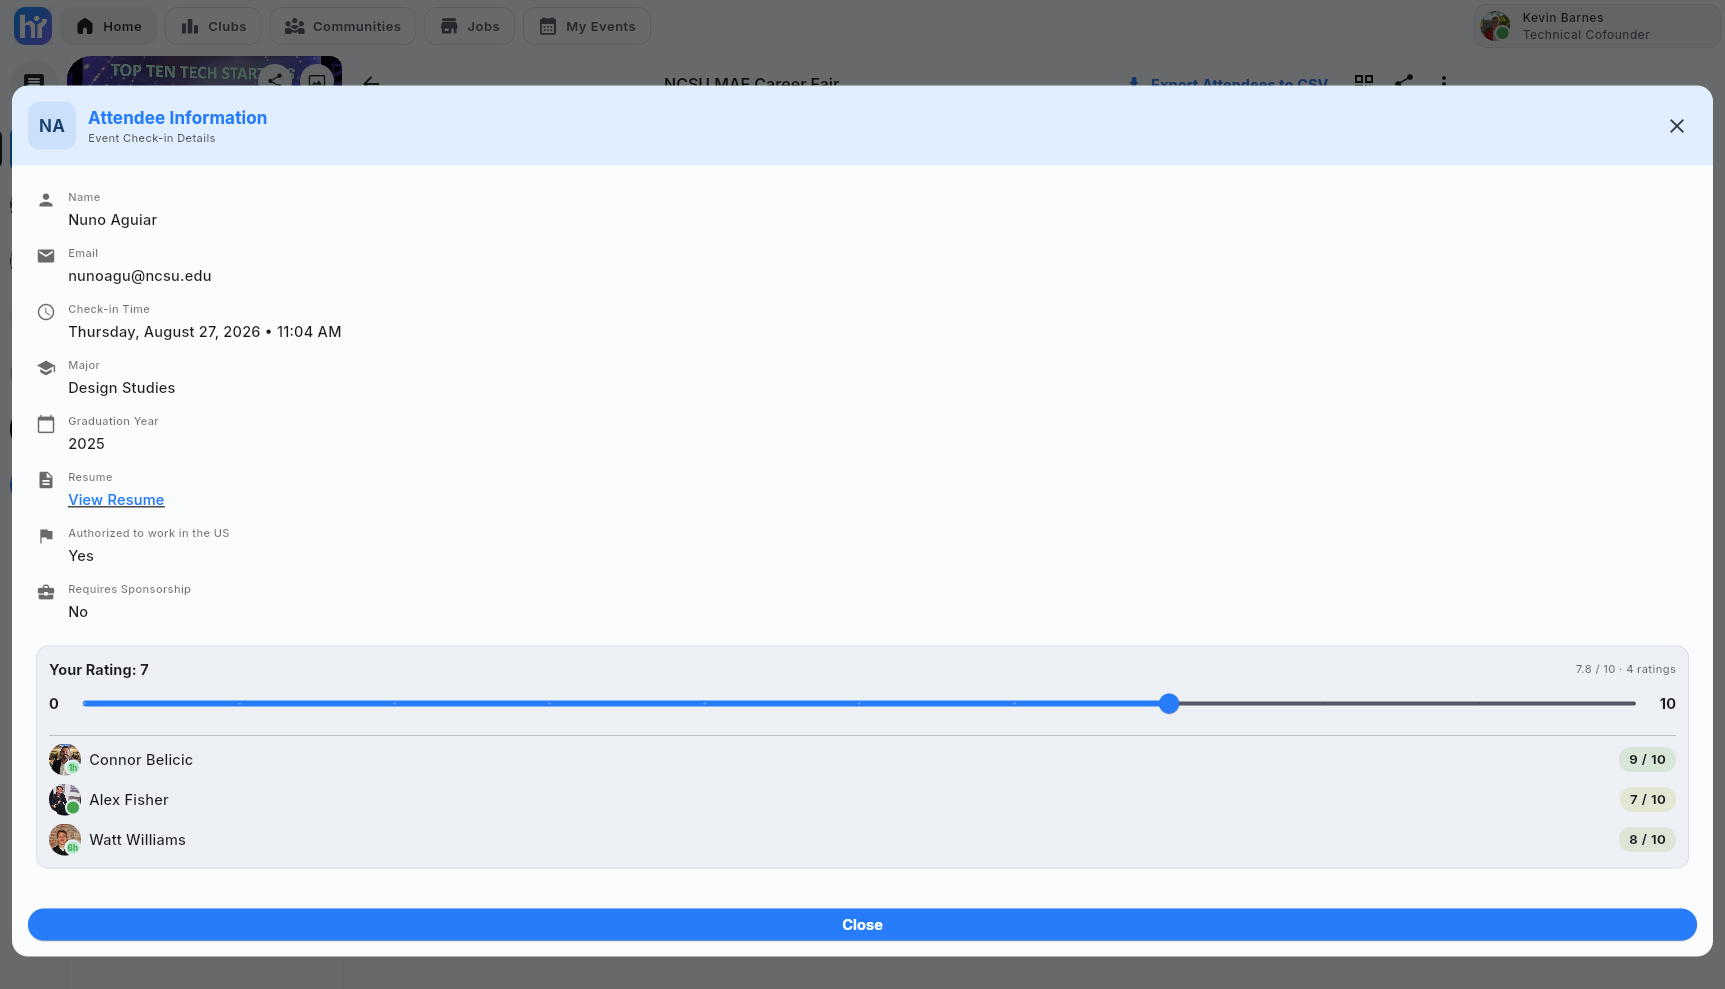Adjust the Your Rating slider handle

(1169, 704)
